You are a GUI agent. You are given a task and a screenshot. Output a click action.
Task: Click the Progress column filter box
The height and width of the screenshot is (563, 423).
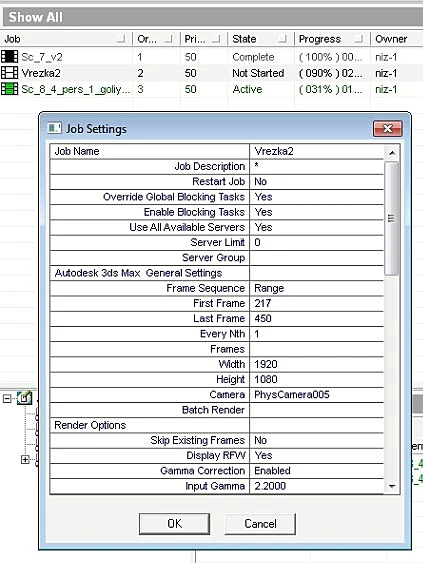point(359,38)
